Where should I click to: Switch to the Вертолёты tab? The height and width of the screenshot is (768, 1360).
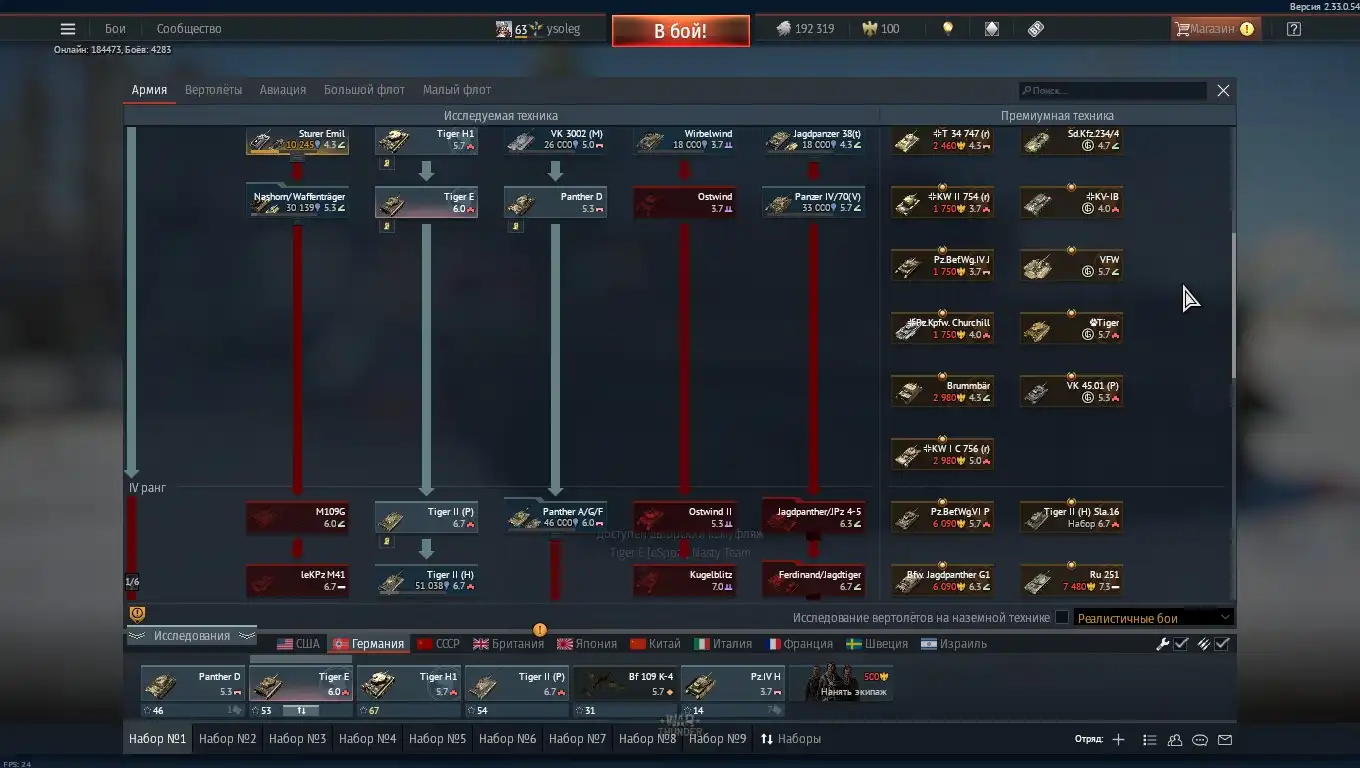[213, 90]
